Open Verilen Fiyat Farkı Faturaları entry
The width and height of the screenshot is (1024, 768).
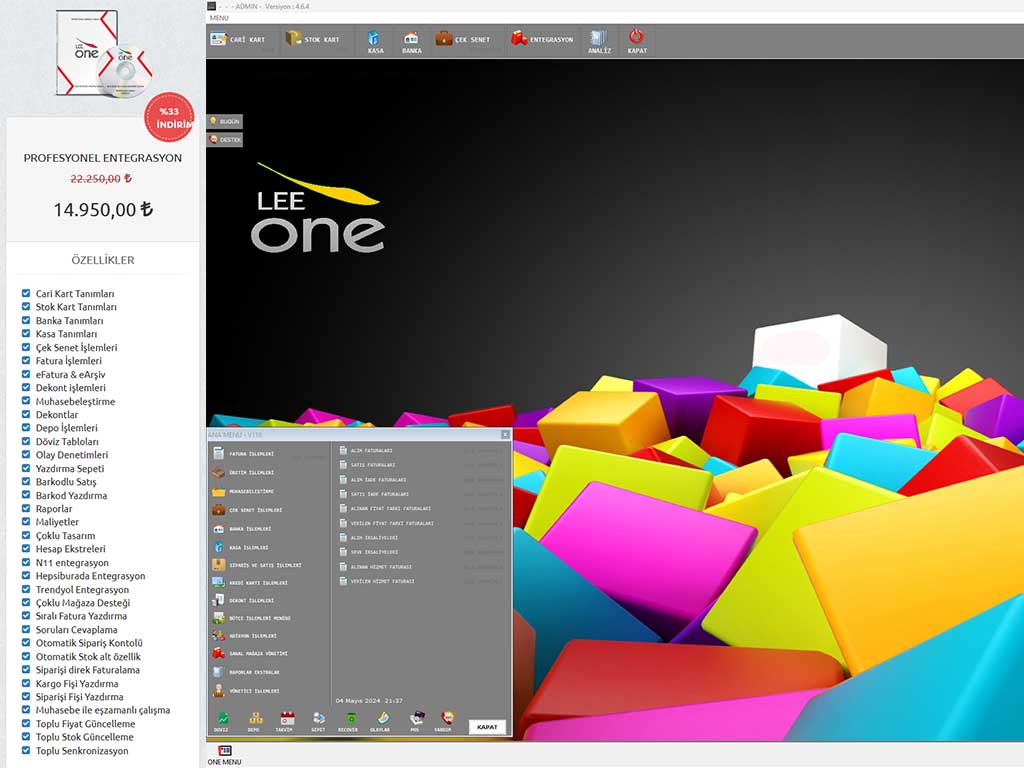point(385,523)
